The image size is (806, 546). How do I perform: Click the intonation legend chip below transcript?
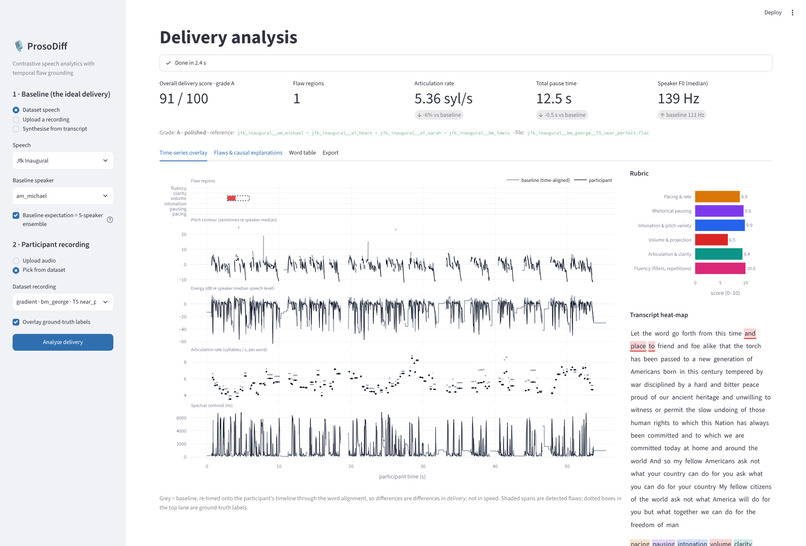692,543
